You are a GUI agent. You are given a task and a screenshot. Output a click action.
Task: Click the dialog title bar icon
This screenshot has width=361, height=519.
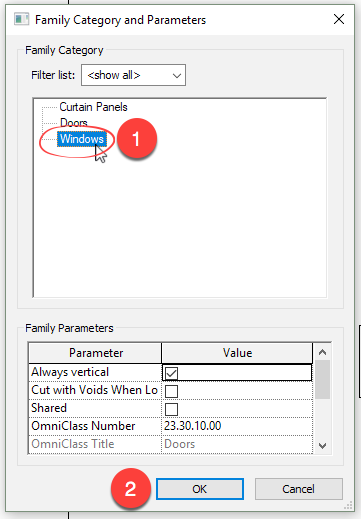coord(22,19)
